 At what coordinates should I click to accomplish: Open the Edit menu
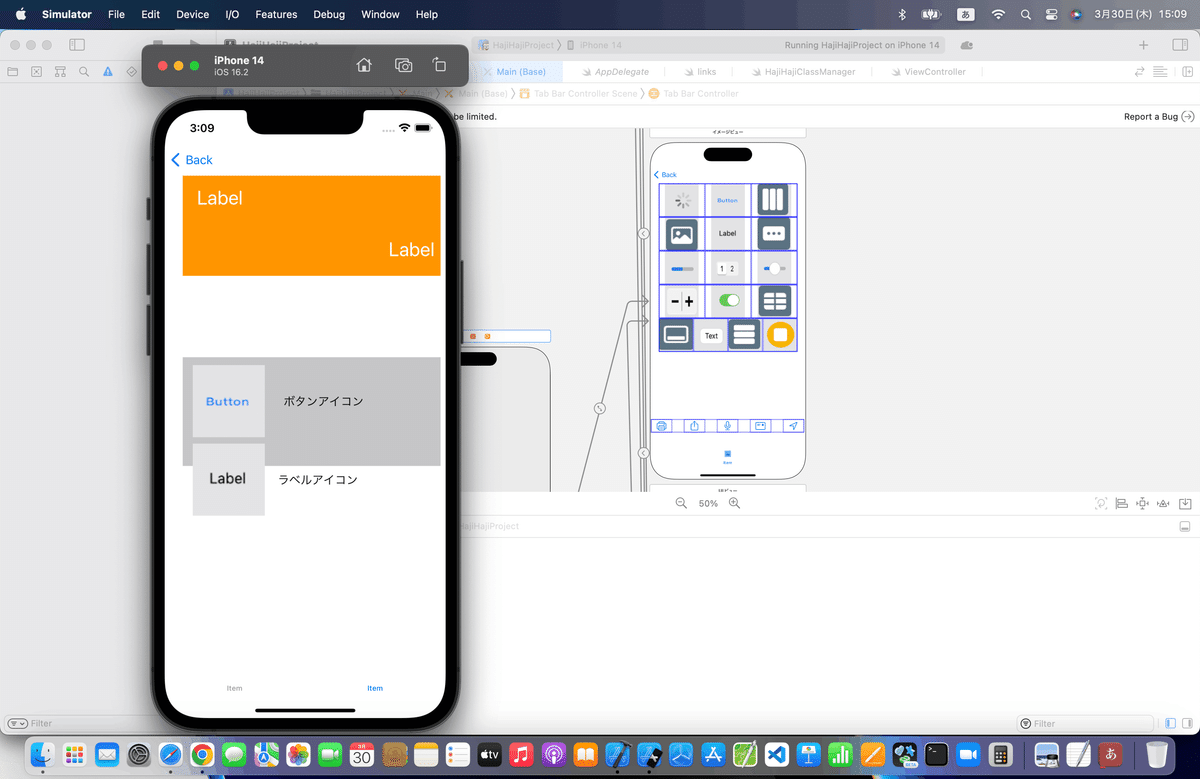(x=150, y=14)
